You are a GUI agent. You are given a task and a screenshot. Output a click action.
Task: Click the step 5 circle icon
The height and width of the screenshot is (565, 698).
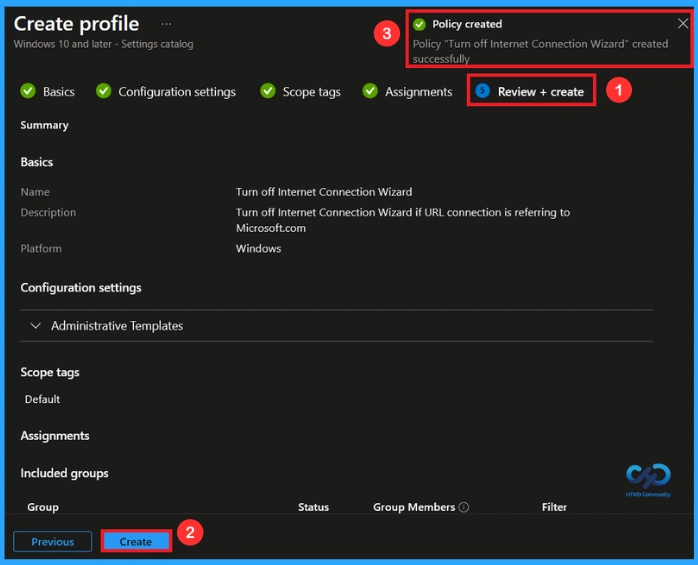click(483, 91)
